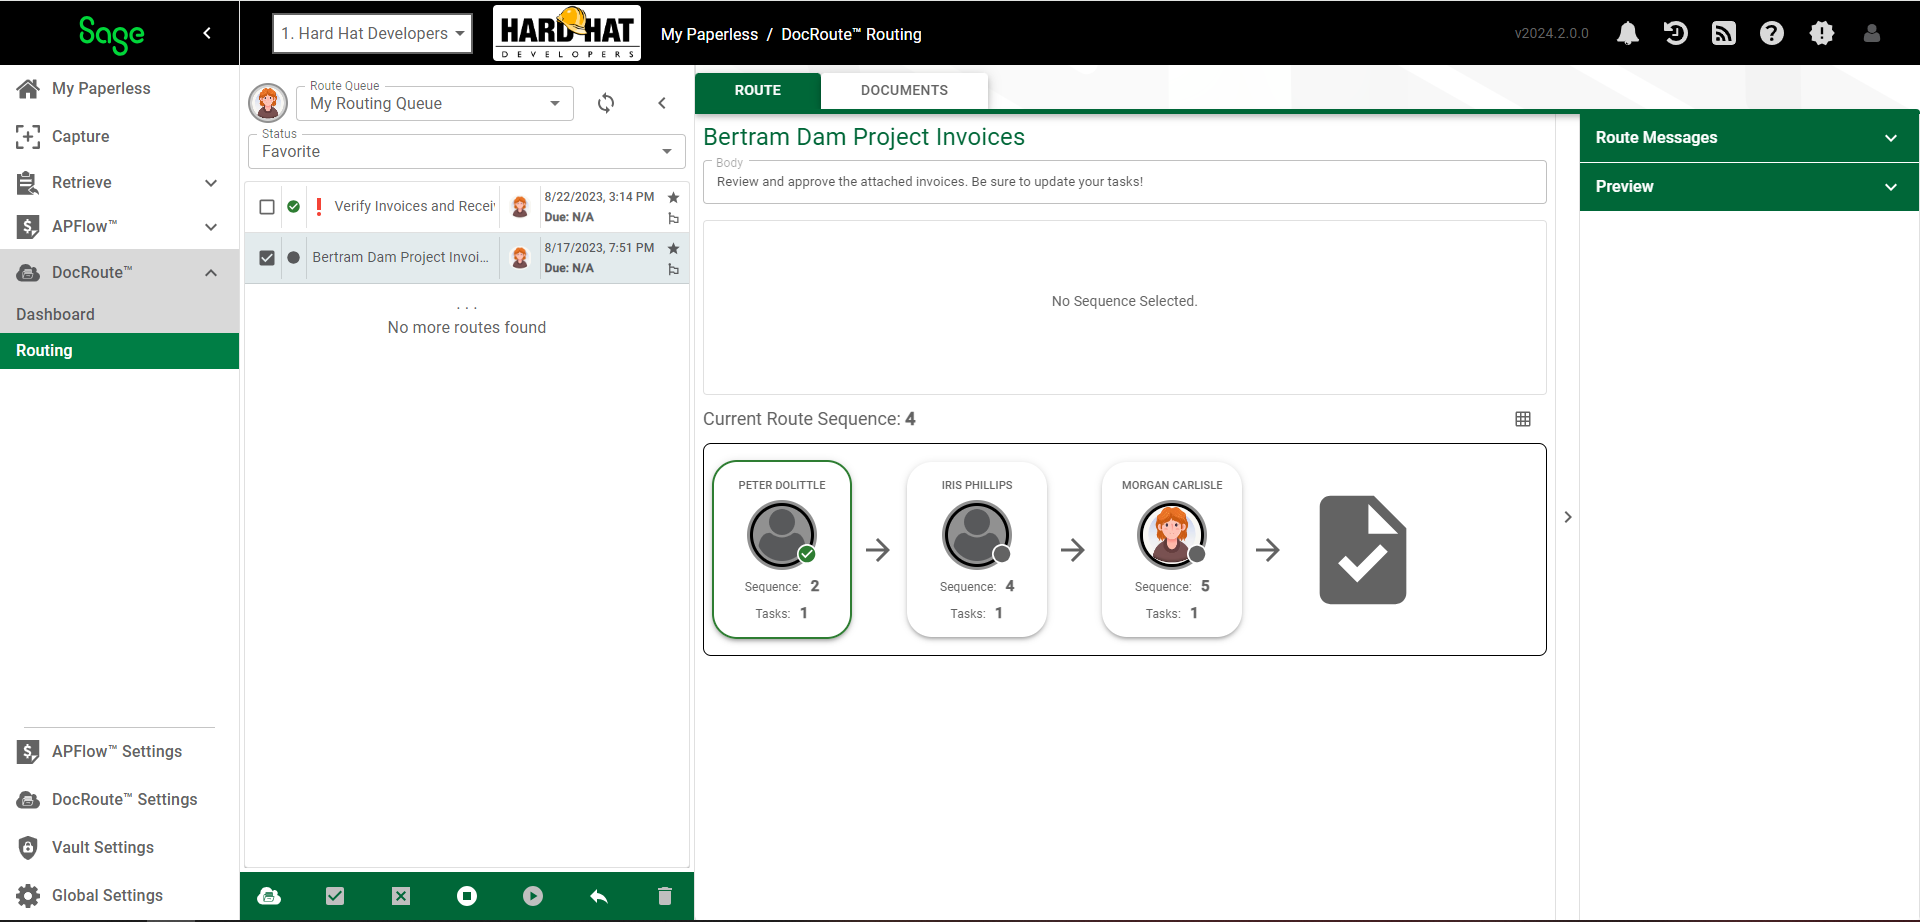
Task: Click the cloud route icon in bottom toolbar
Action: point(269,896)
